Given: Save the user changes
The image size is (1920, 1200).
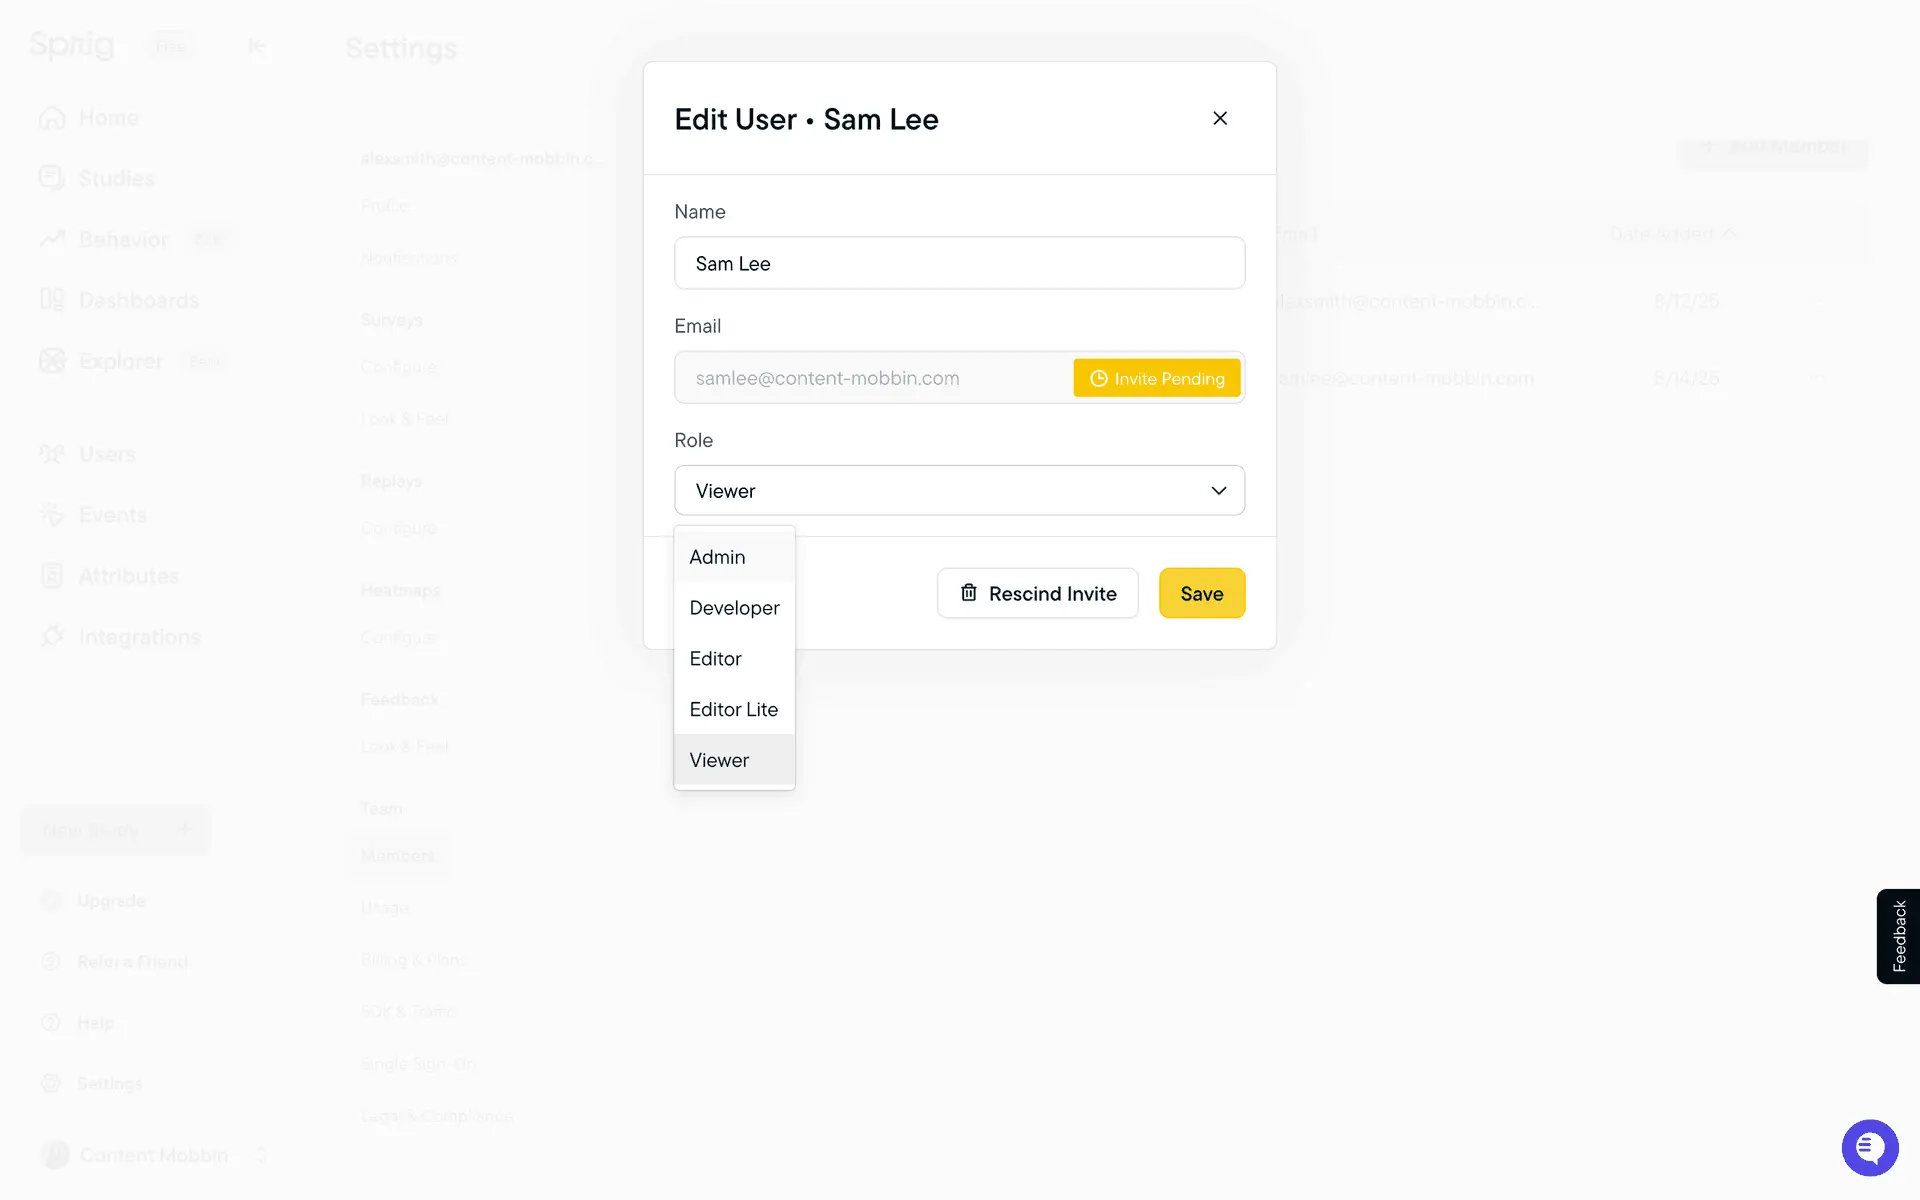Looking at the screenshot, I should (1201, 593).
